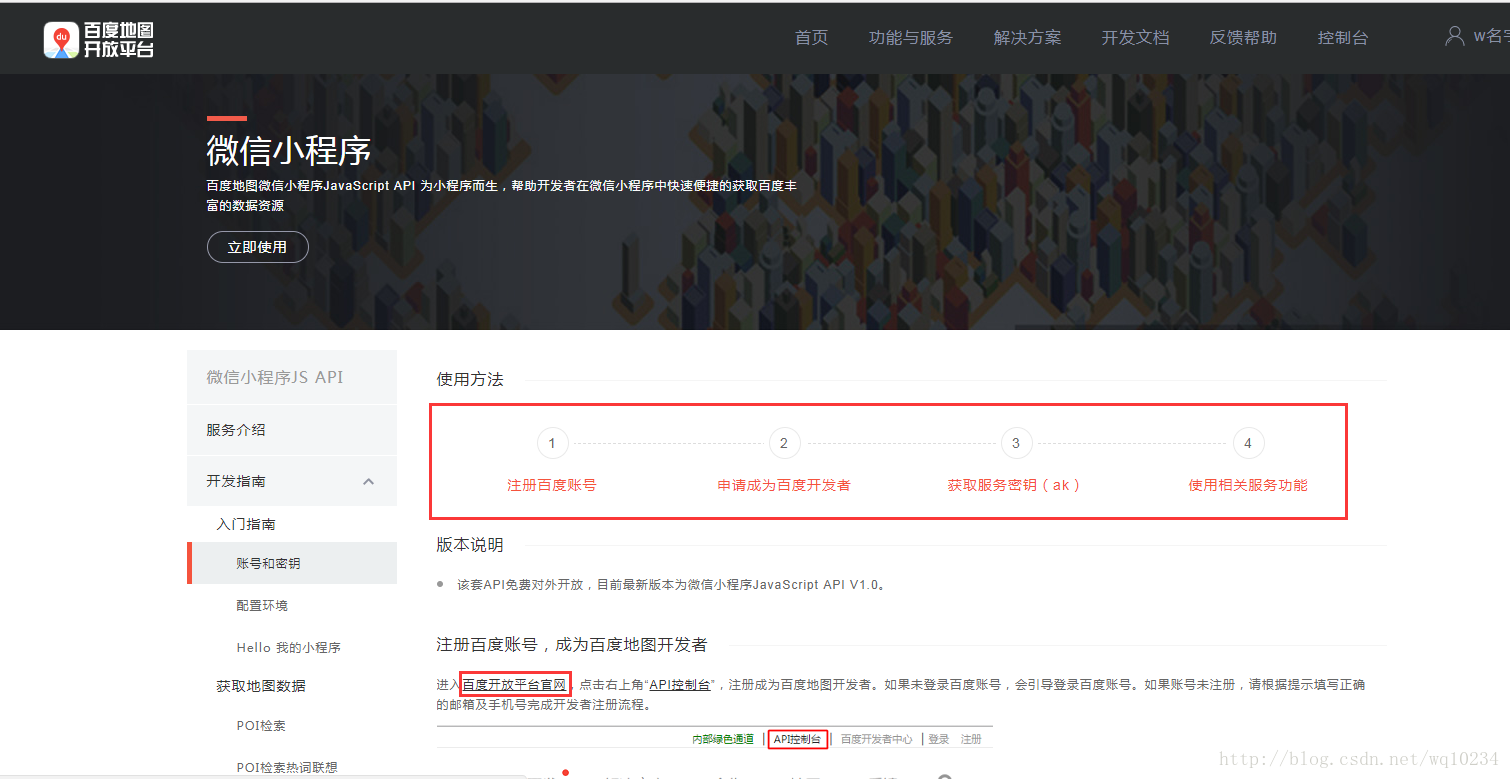Image resolution: width=1510 pixels, height=779 pixels.
Task: Select 开发指南 sidebar section
Action: tap(292, 481)
